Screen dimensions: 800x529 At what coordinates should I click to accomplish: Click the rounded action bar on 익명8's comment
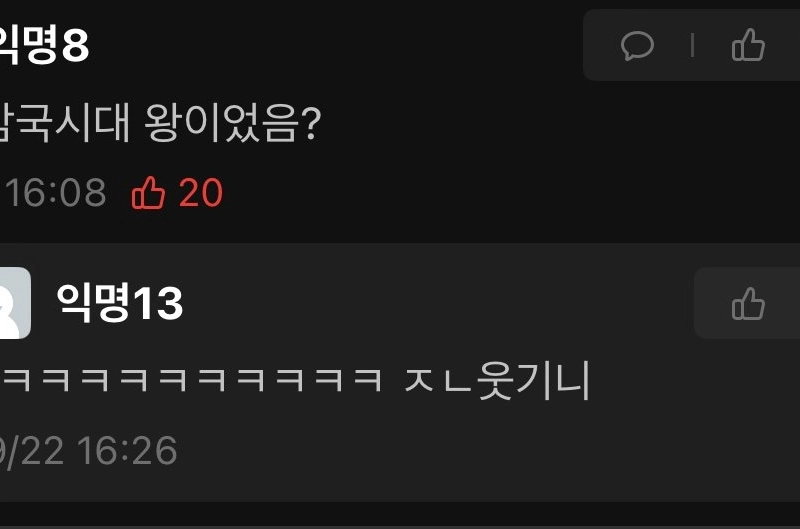click(691, 45)
